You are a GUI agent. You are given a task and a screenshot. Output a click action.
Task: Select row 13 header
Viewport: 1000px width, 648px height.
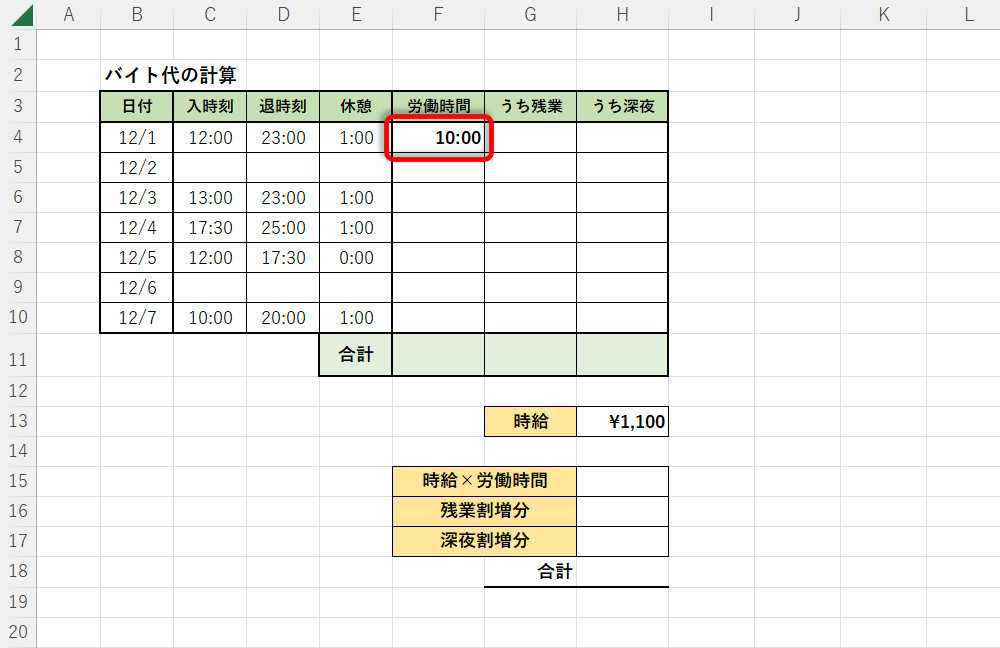(x=18, y=422)
